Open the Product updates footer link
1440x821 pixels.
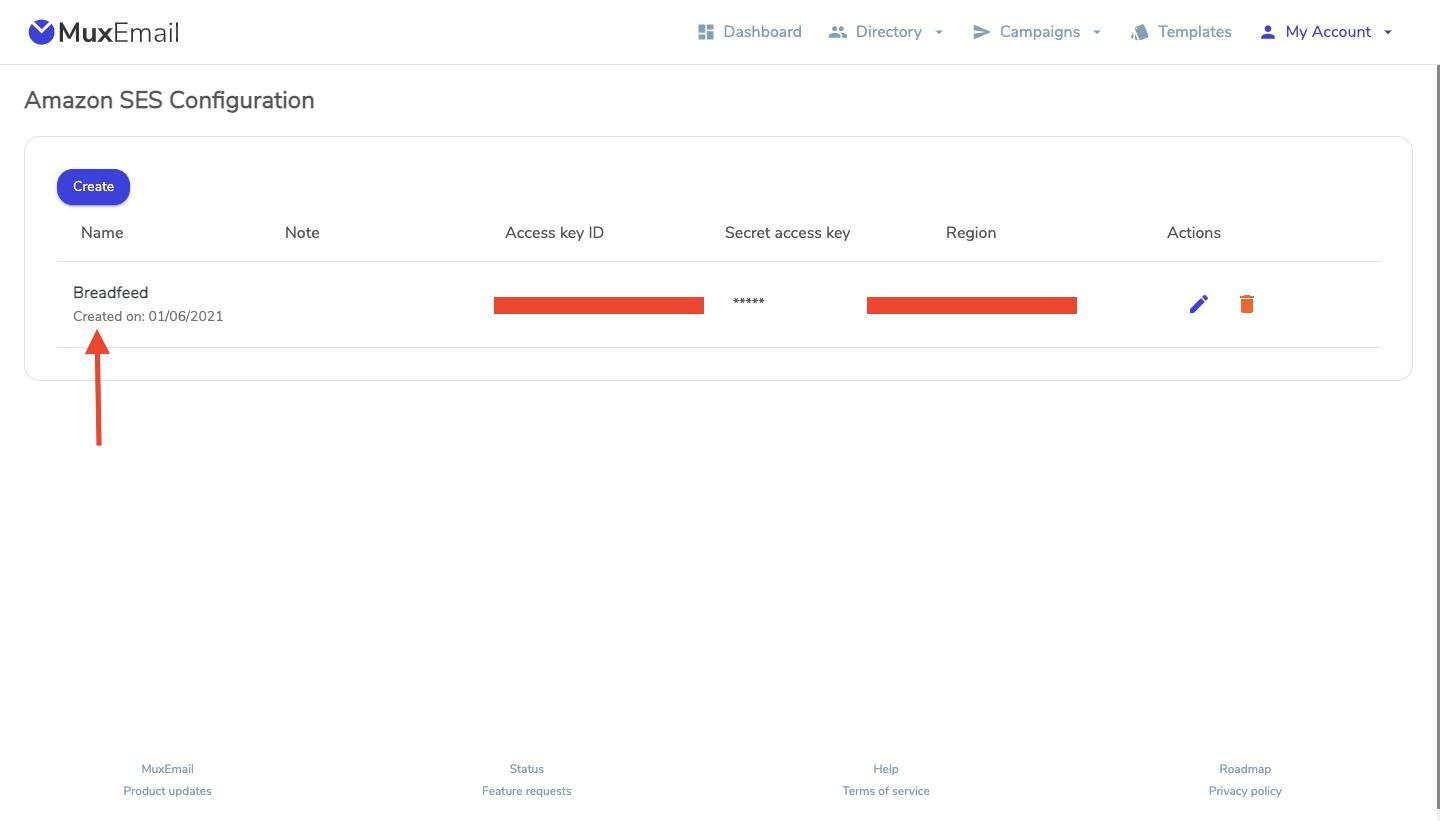167,791
